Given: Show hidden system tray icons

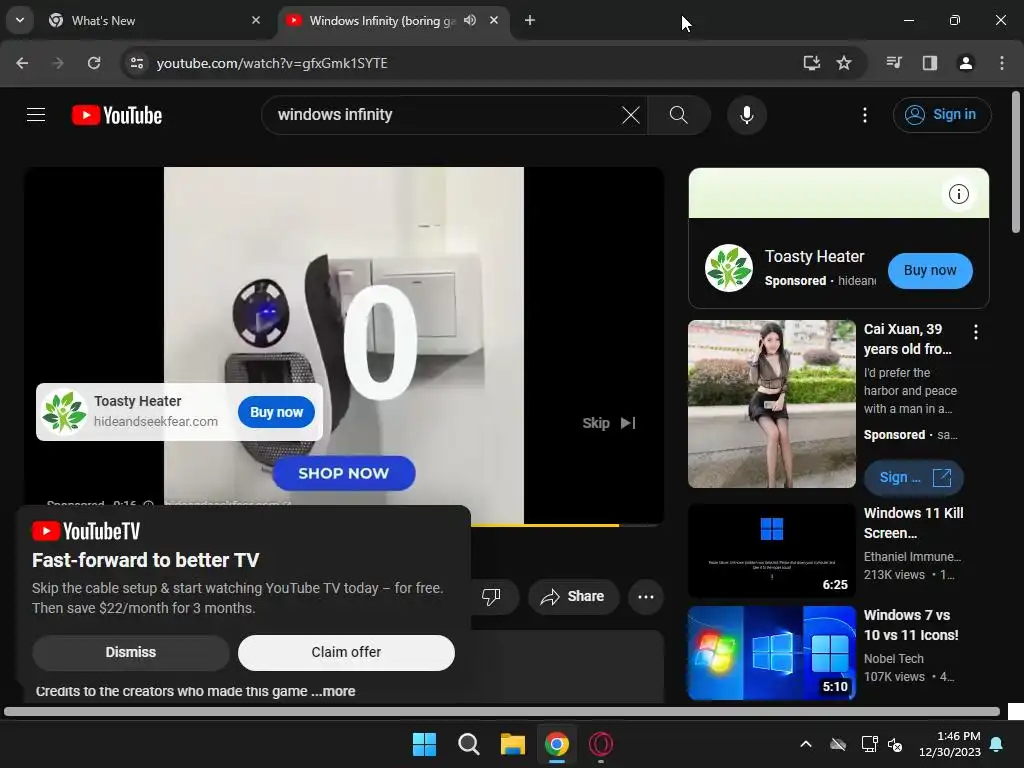Looking at the screenshot, I should pos(806,744).
